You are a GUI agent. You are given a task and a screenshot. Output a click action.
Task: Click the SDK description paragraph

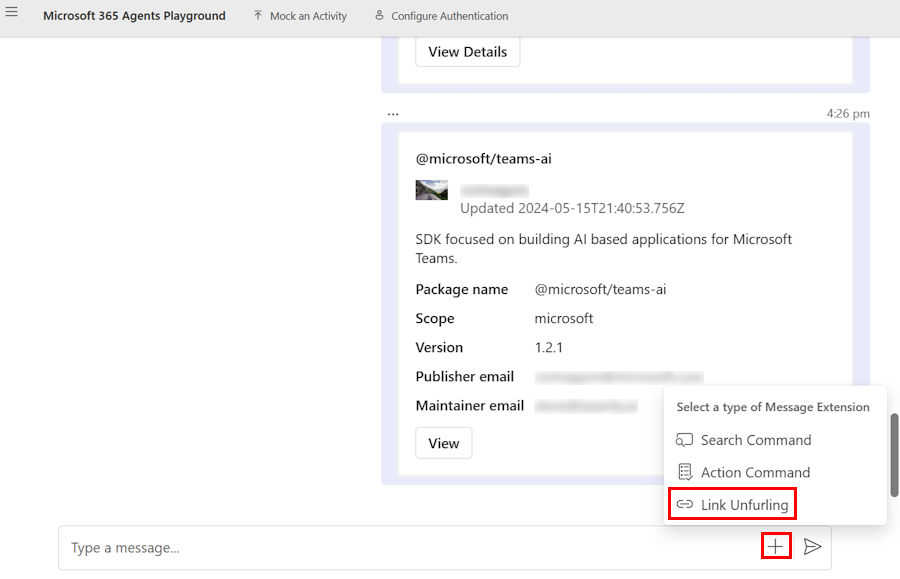click(603, 248)
